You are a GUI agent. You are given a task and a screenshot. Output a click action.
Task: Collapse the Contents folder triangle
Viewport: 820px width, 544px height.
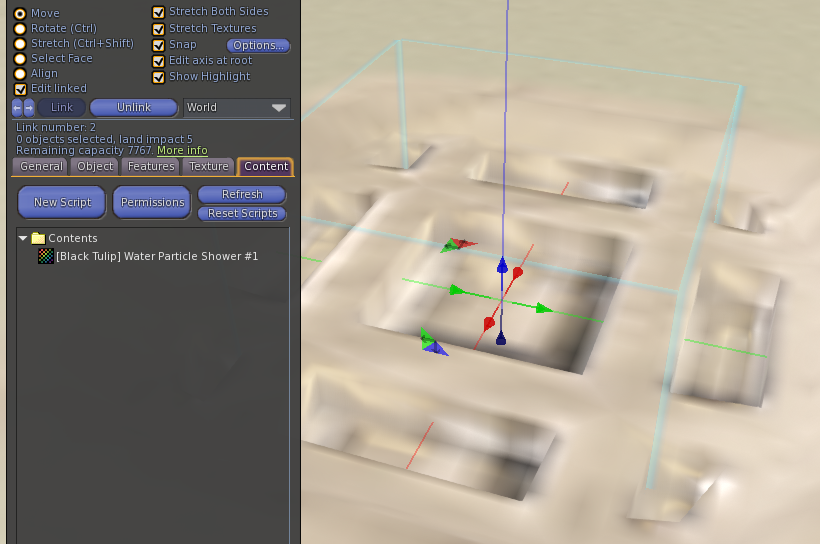[22, 238]
